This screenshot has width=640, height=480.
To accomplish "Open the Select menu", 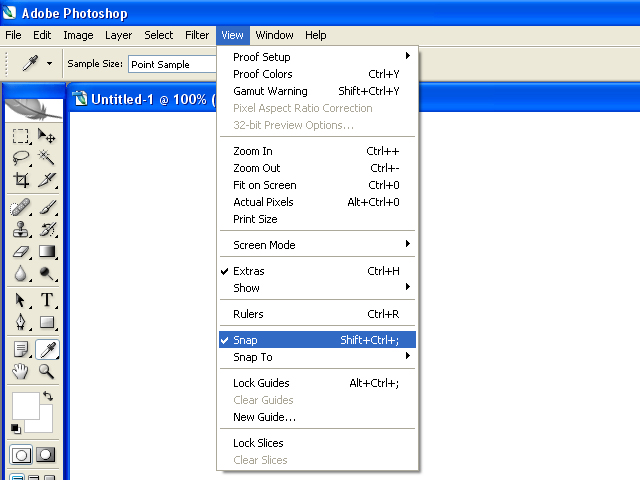I will click(x=158, y=35).
